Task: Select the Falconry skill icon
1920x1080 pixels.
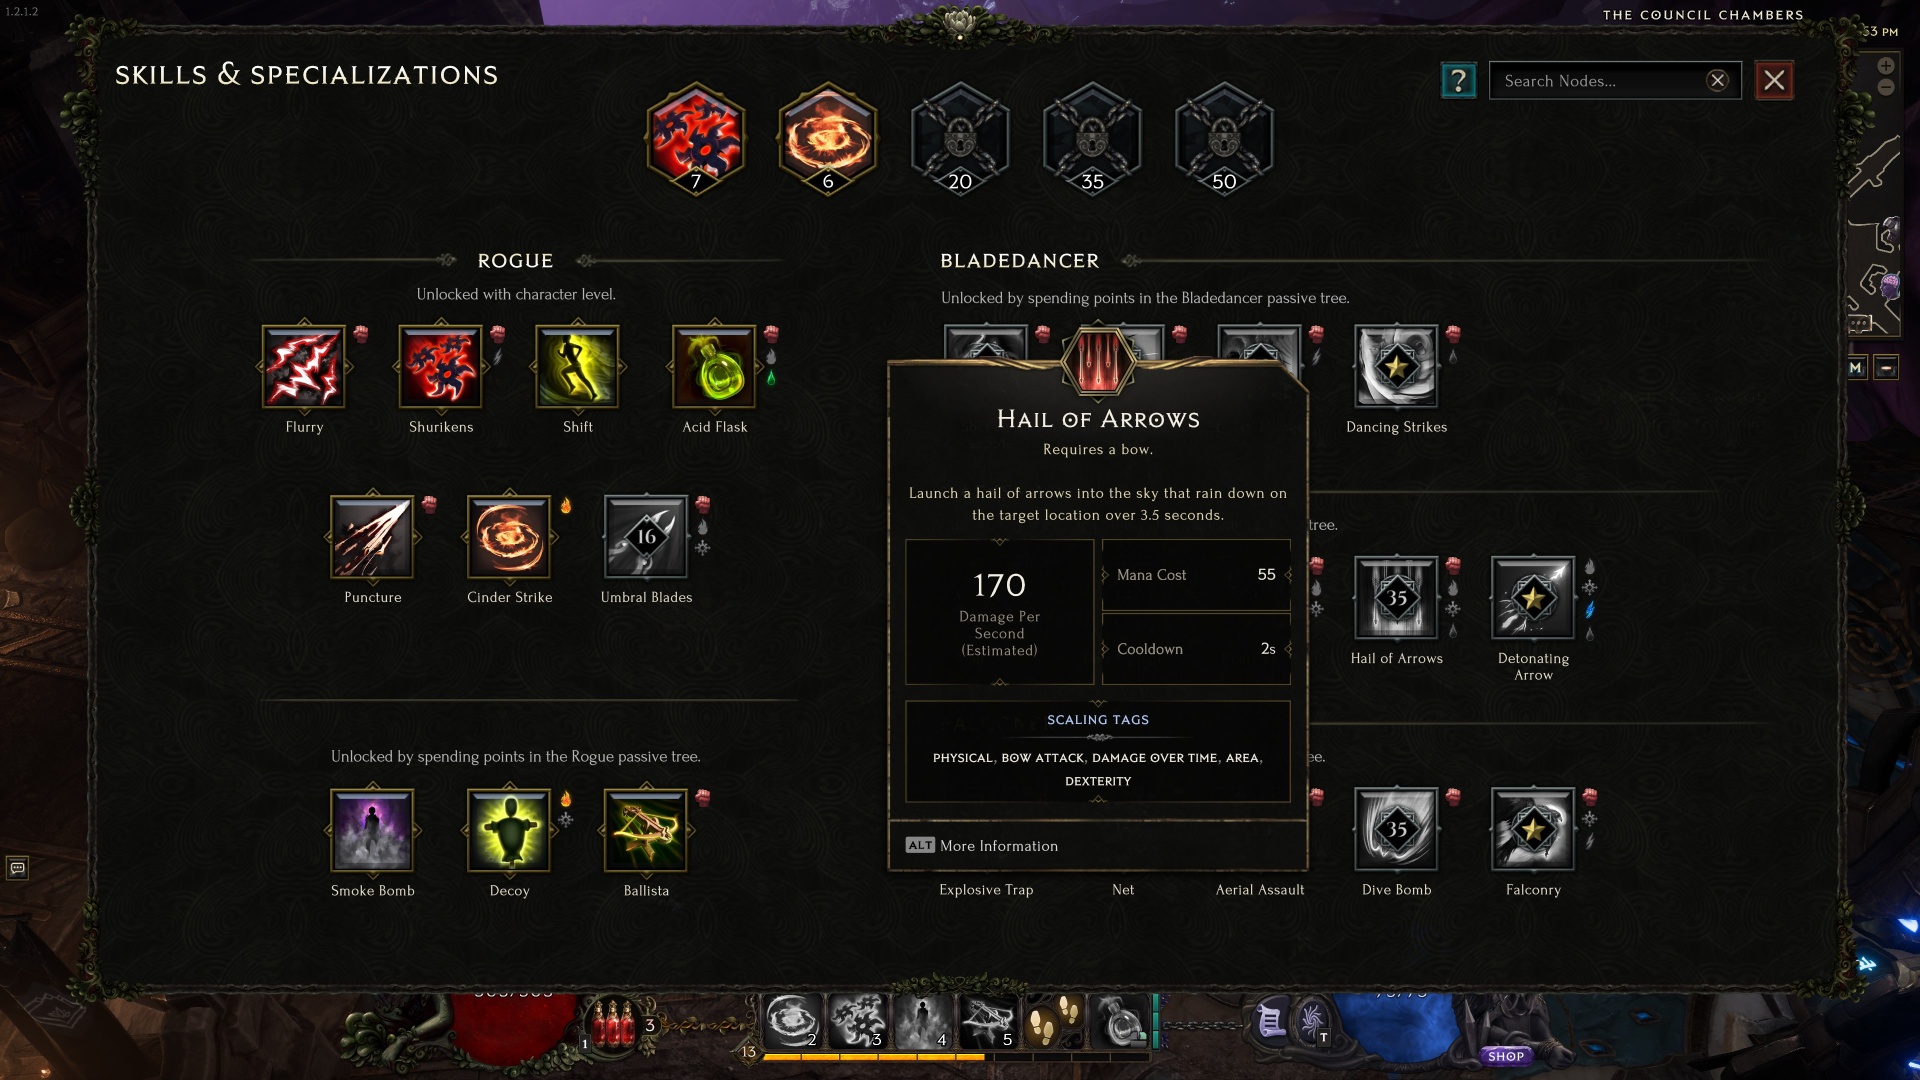Action: click(1533, 829)
